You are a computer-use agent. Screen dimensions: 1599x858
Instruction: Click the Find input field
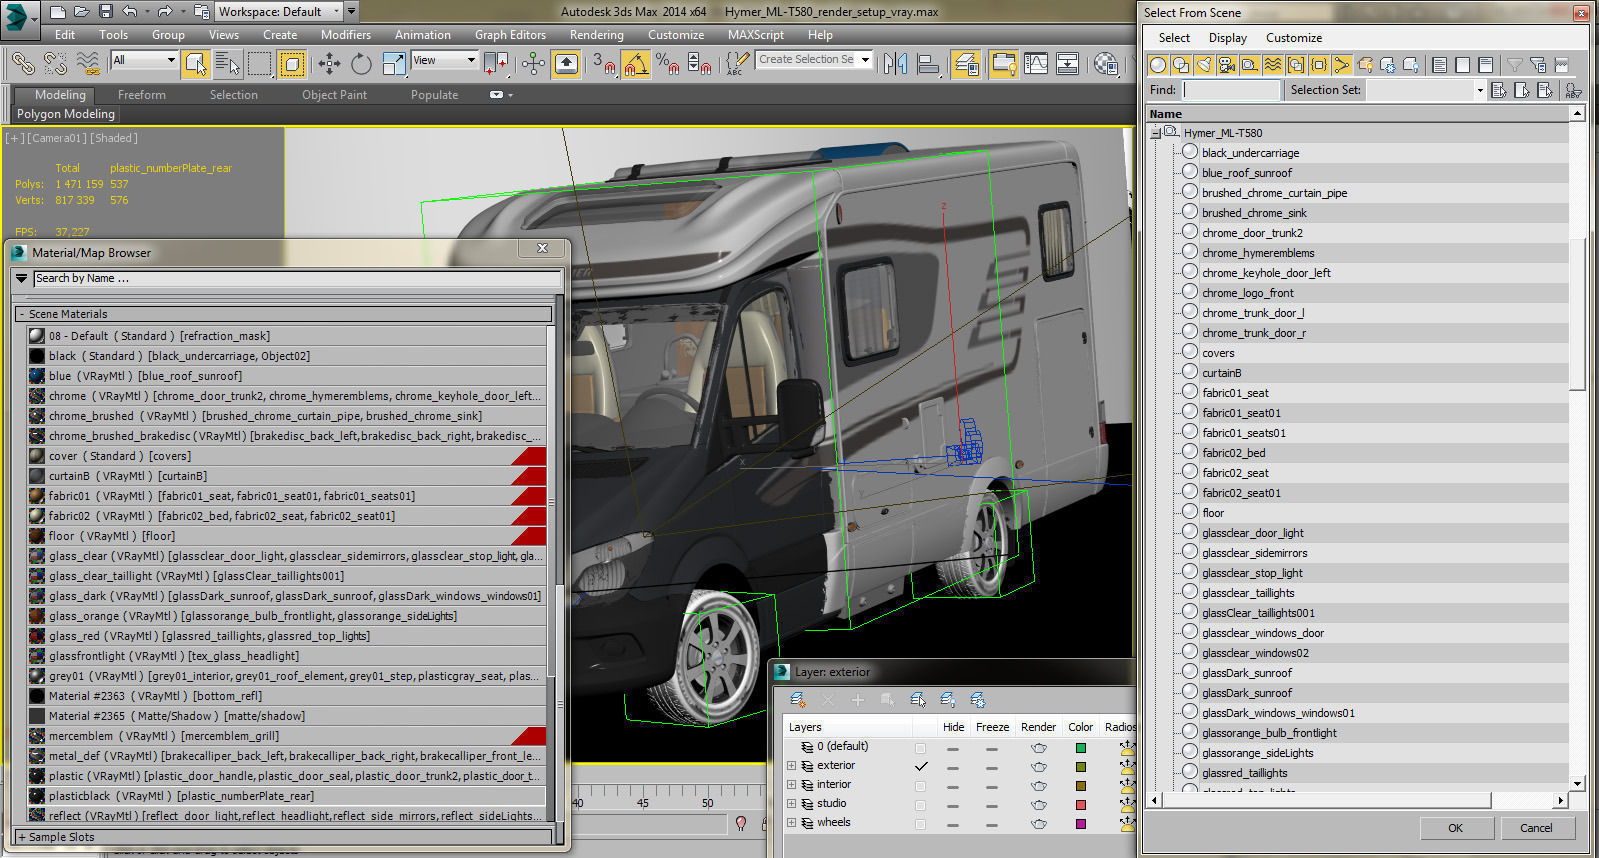[1231, 90]
